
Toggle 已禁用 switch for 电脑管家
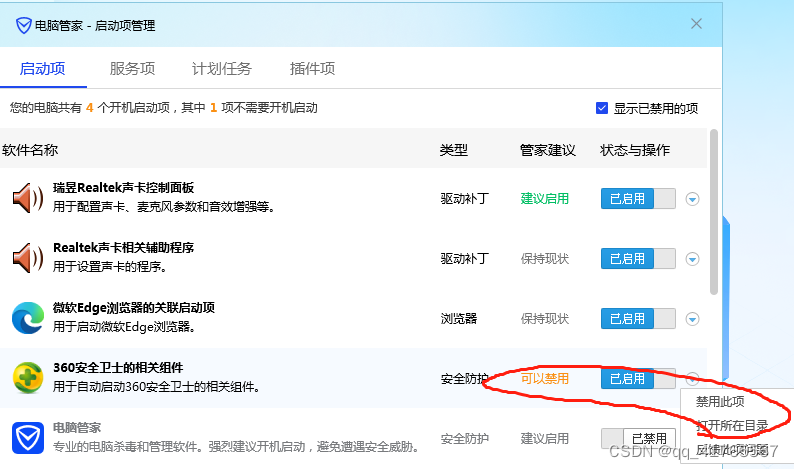(x=638, y=438)
